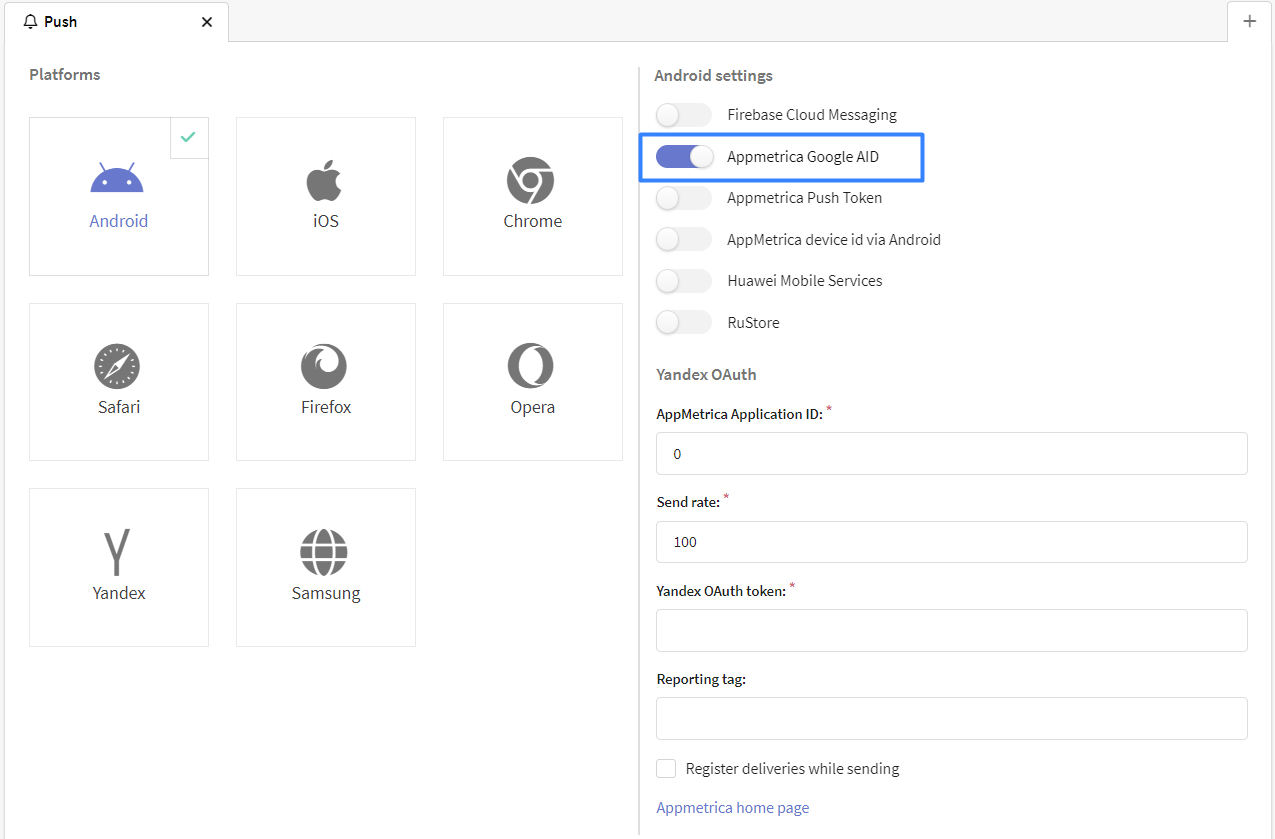This screenshot has width=1275, height=839.
Task: Click into the Send rate field
Action: click(952, 542)
